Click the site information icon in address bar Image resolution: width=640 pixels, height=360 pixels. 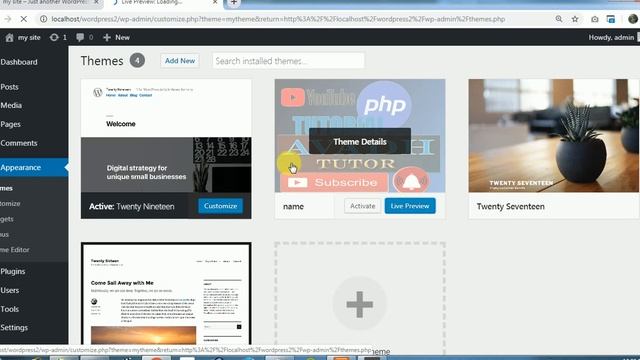tap(43, 19)
